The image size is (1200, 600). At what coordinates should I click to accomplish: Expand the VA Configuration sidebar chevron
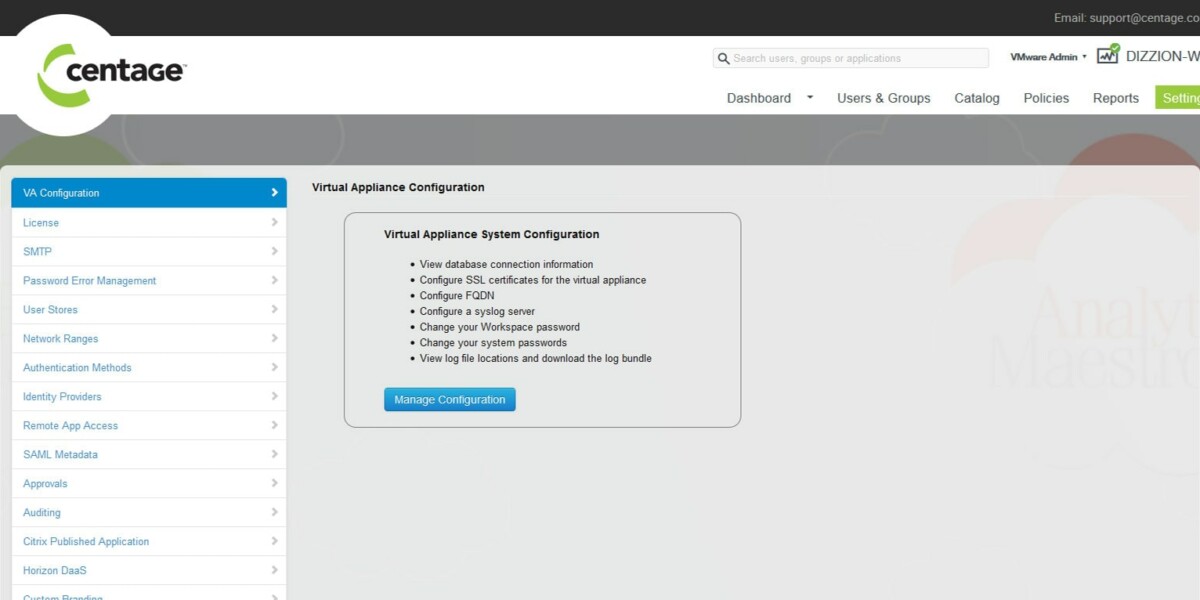coord(274,193)
